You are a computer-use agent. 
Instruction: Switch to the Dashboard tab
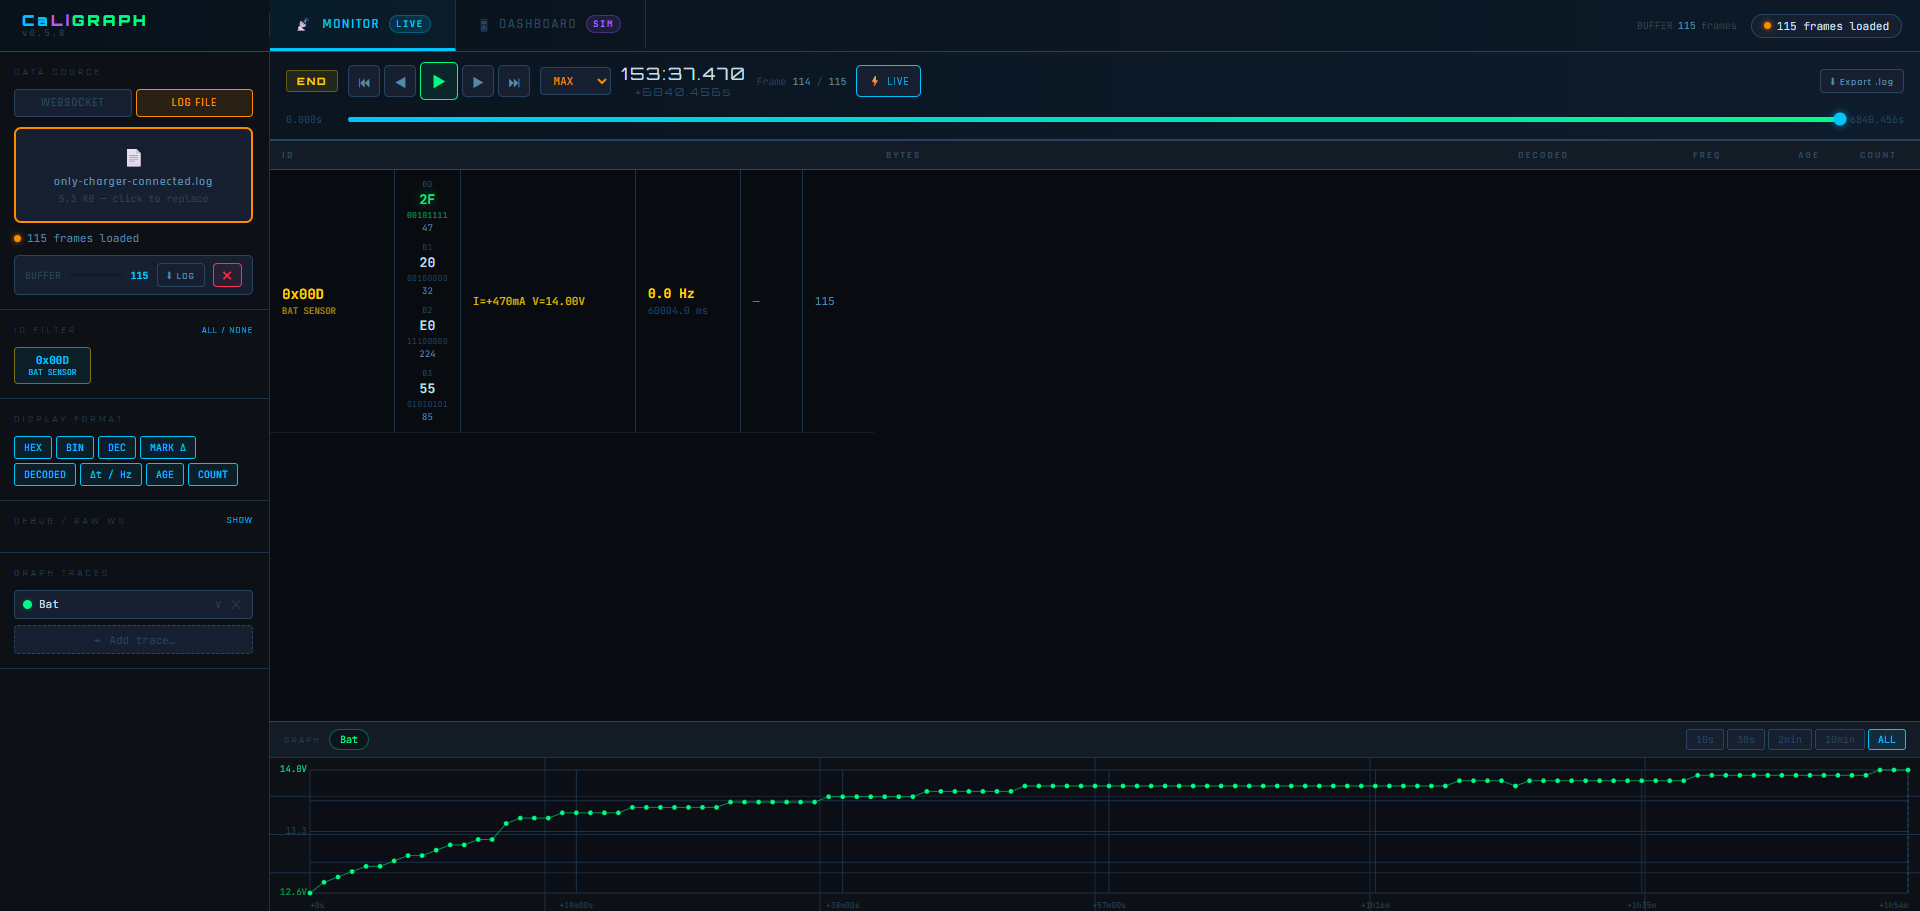click(550, 24)
